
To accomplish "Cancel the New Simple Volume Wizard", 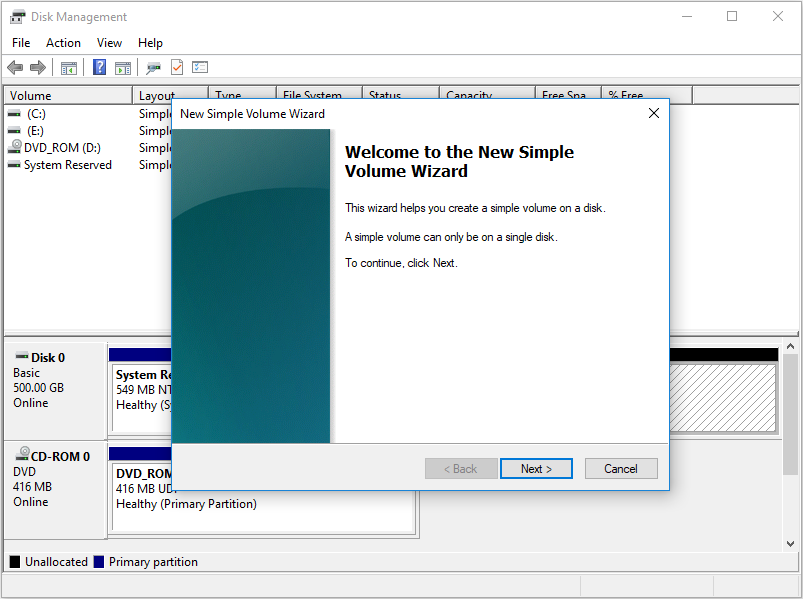I will 621,468.
